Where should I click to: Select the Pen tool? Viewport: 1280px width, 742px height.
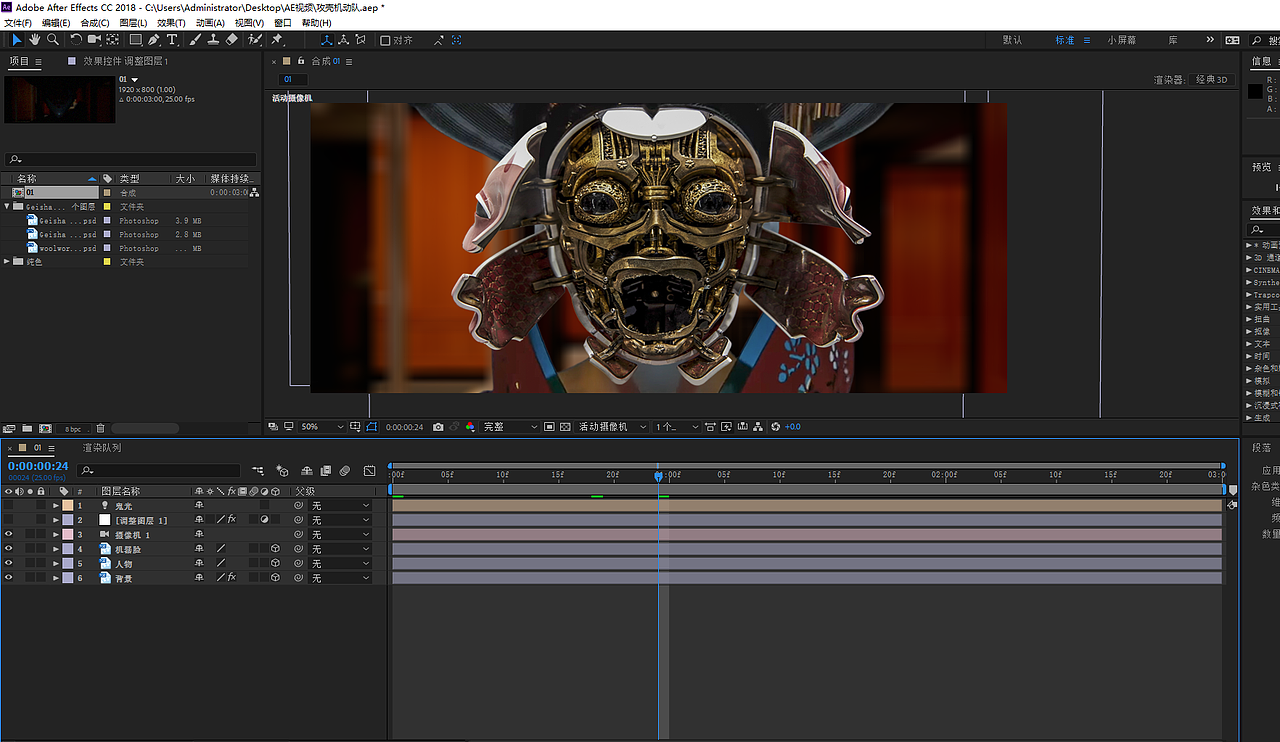click(154, 40)
